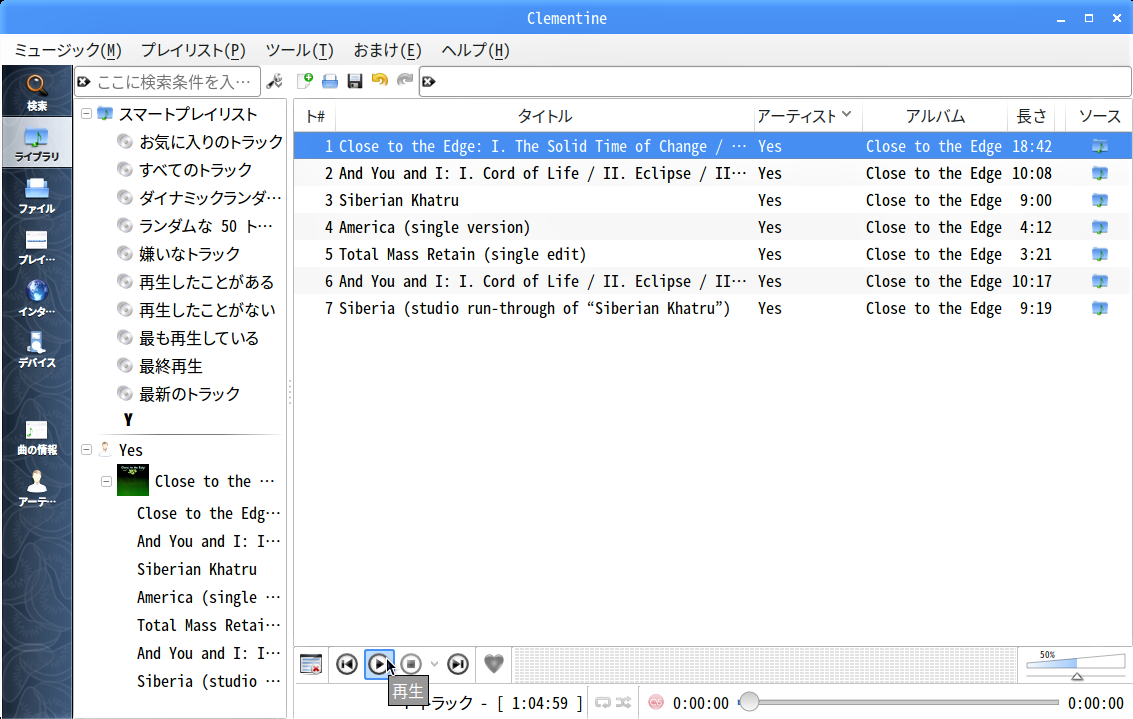
Task: Open the 検索 search sidebar tab
Action: pos(37,93)
